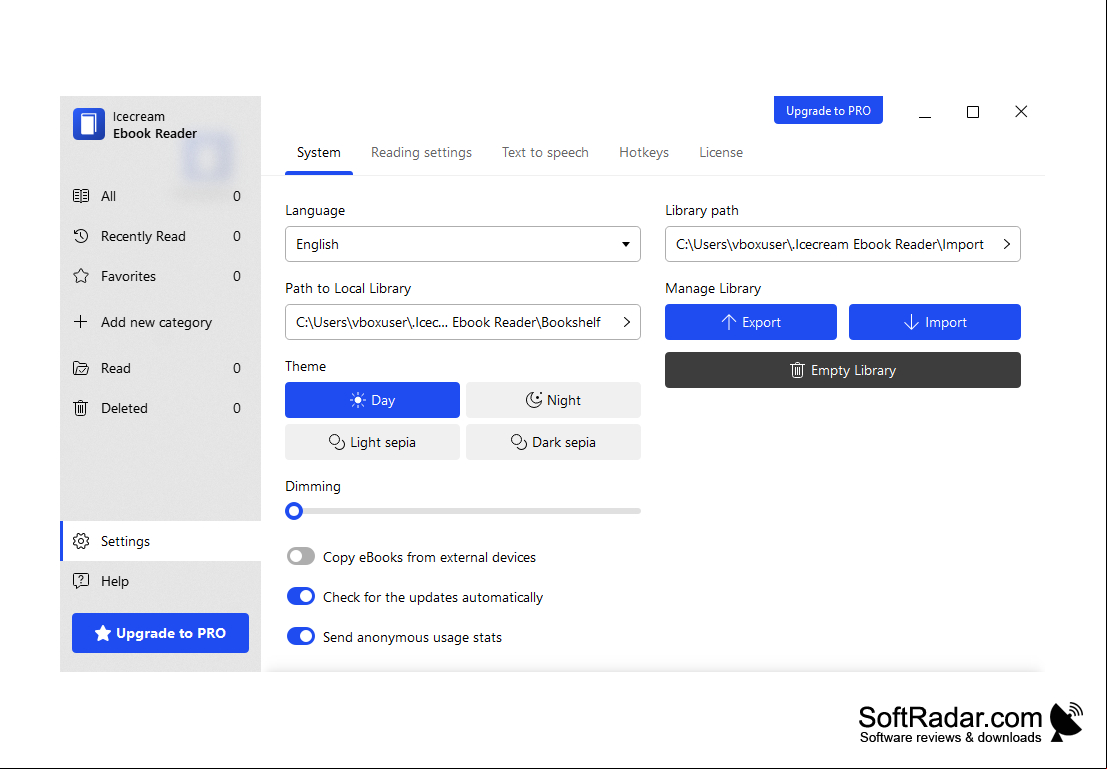Open the Help section
The image size is (1107, 769).
click(160, 581)
